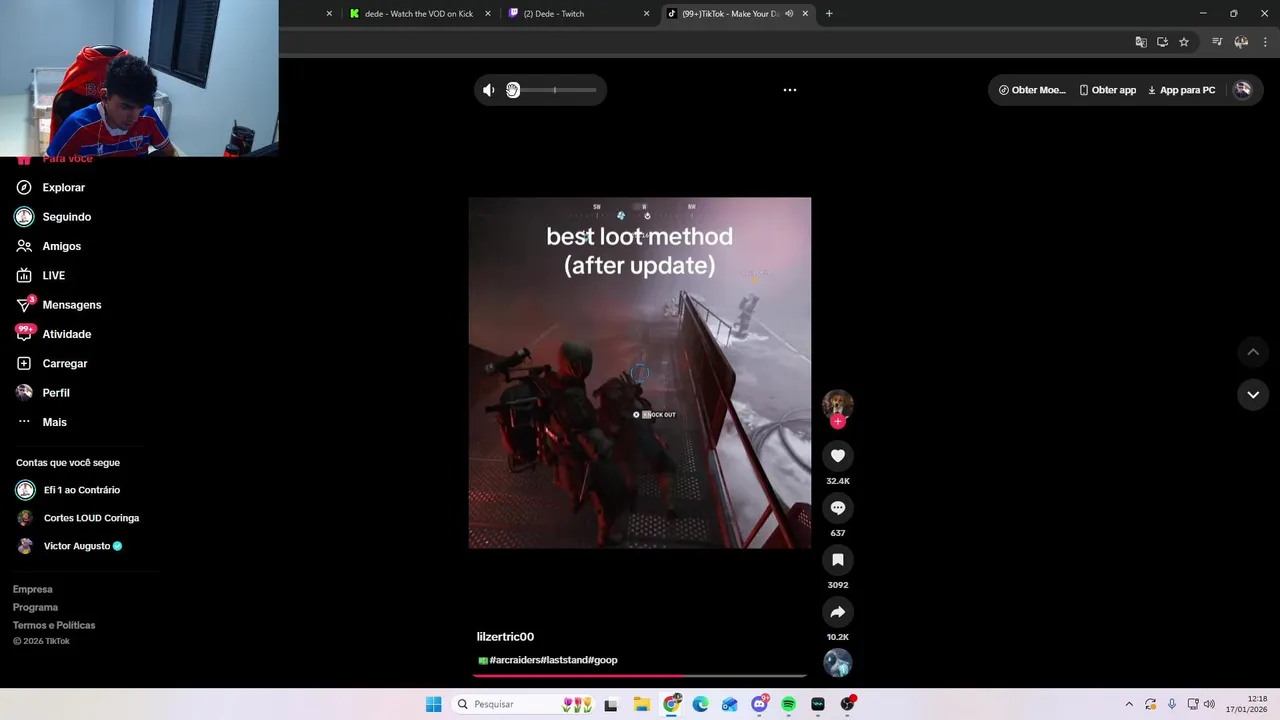The height and width of the screenshot is (720, 1280).
Task: Open File Explorer from the taskbar
Action: 641,704
